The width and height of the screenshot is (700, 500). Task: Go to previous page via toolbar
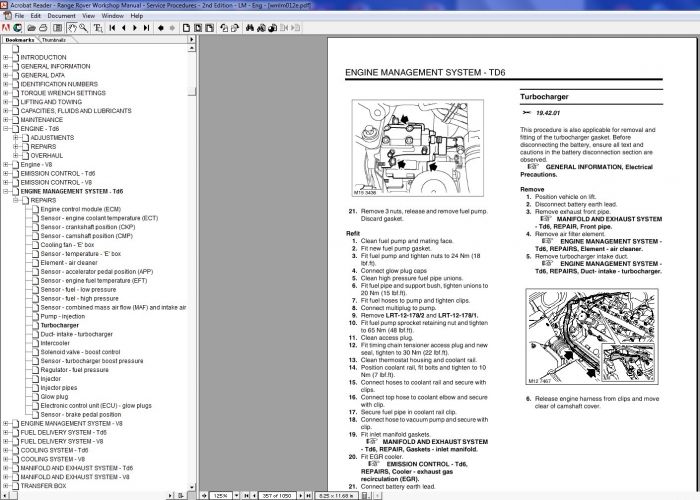[124, 28]
